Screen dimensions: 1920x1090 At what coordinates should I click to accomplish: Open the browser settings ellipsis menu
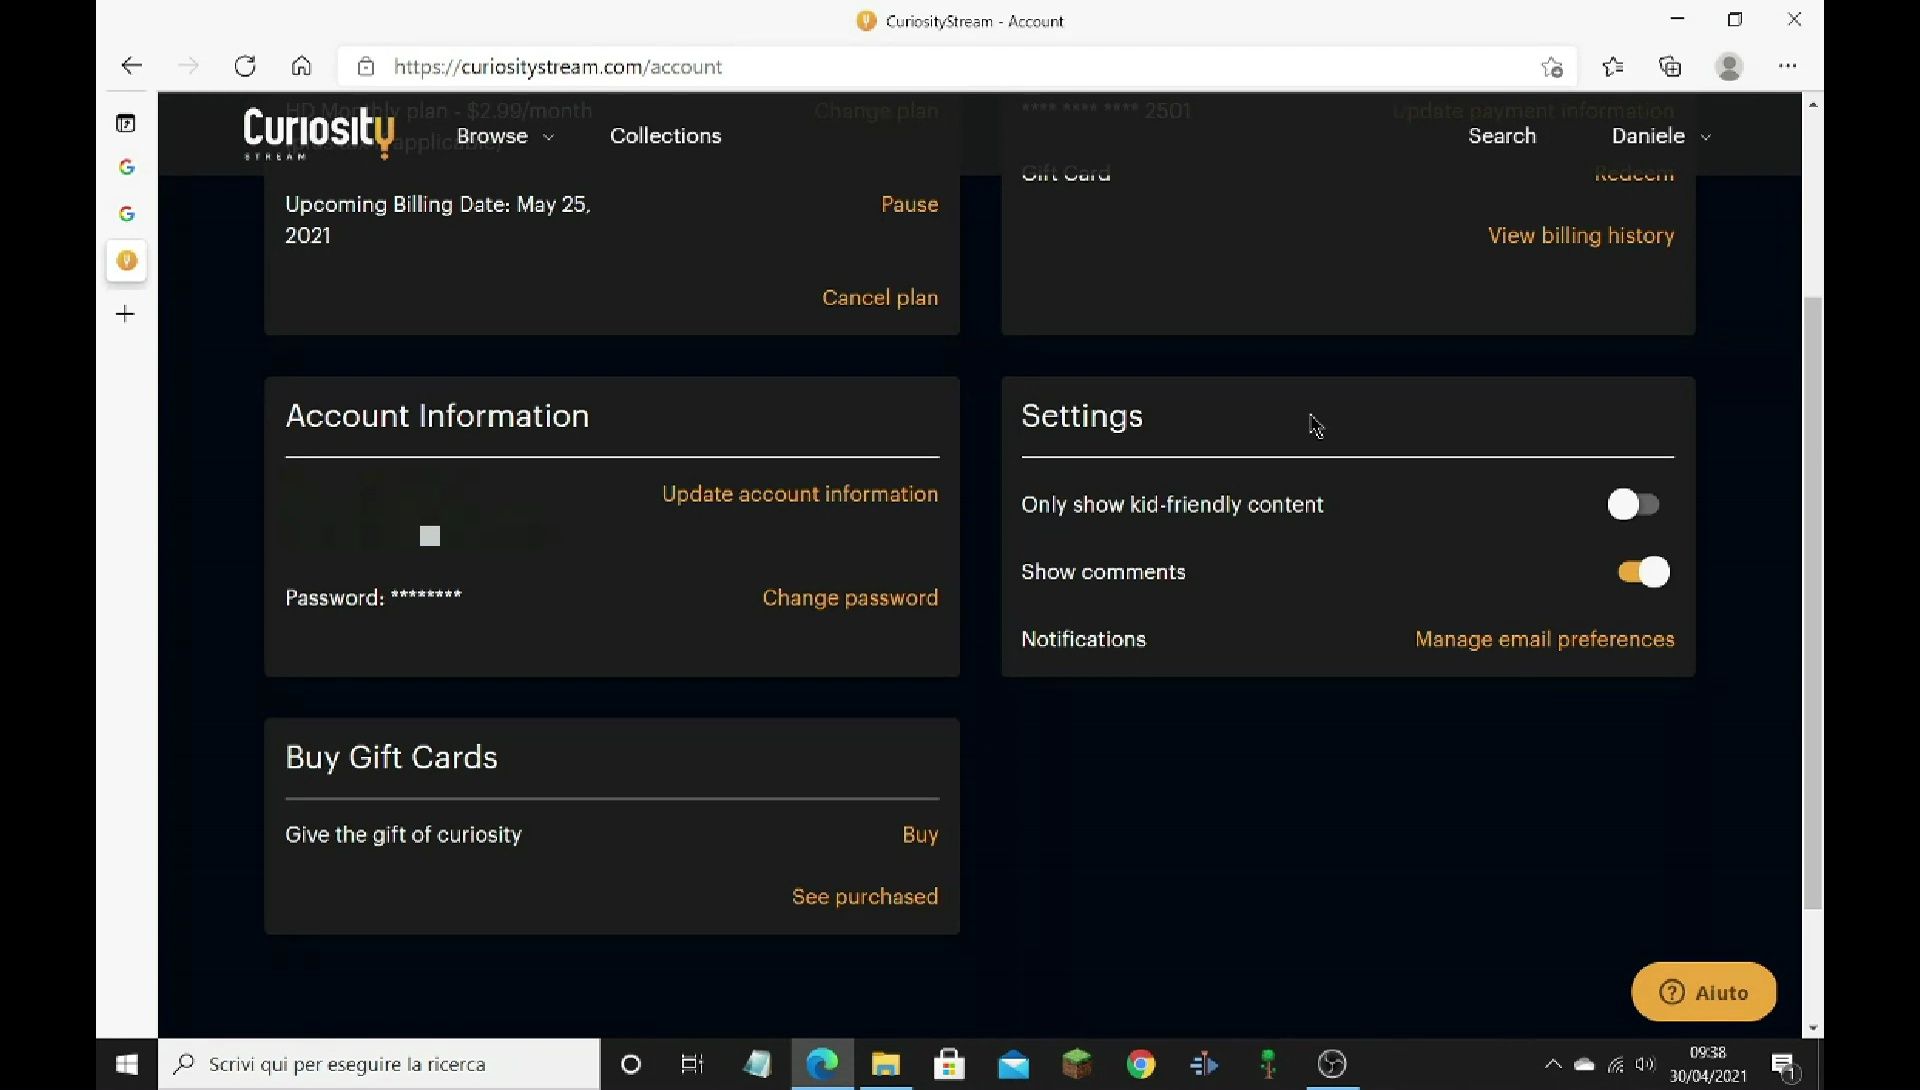(1787, 66)
